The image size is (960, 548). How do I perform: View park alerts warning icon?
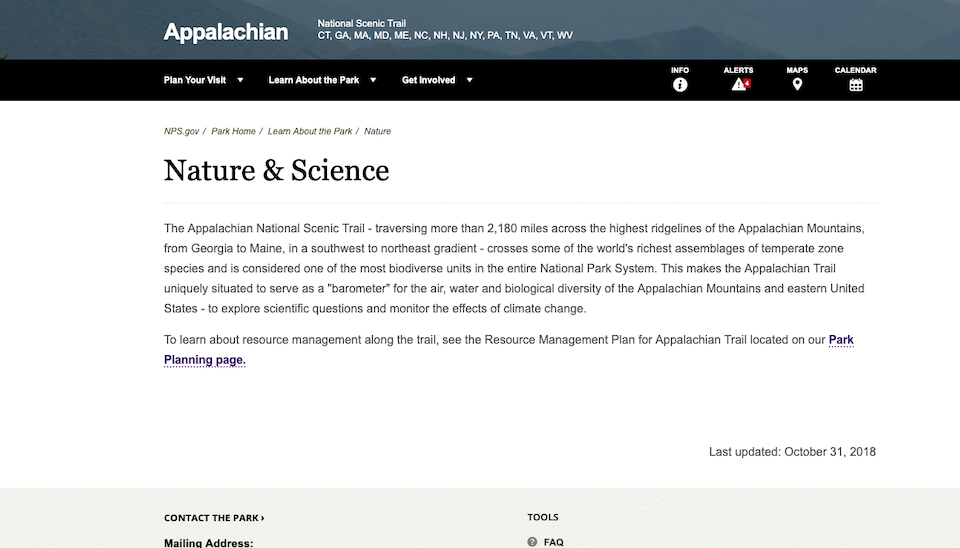click(x=740, y=84)
